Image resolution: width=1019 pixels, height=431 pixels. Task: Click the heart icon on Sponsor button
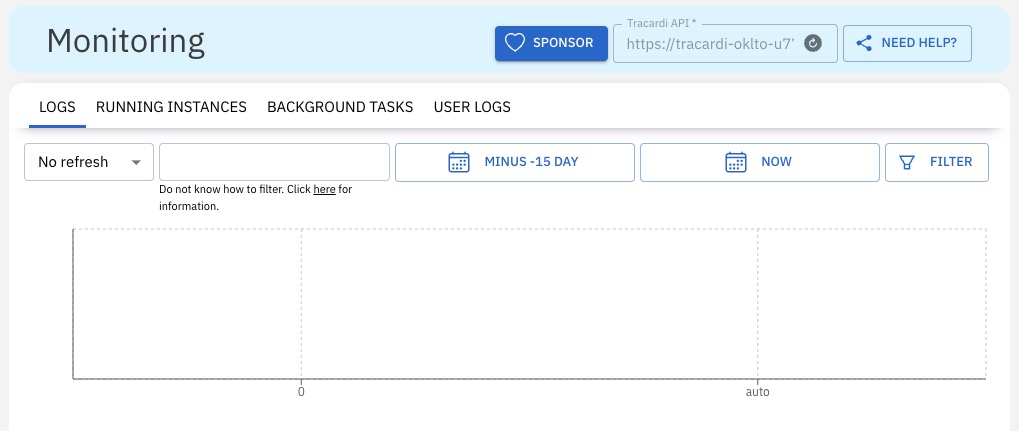pos(515,43)
